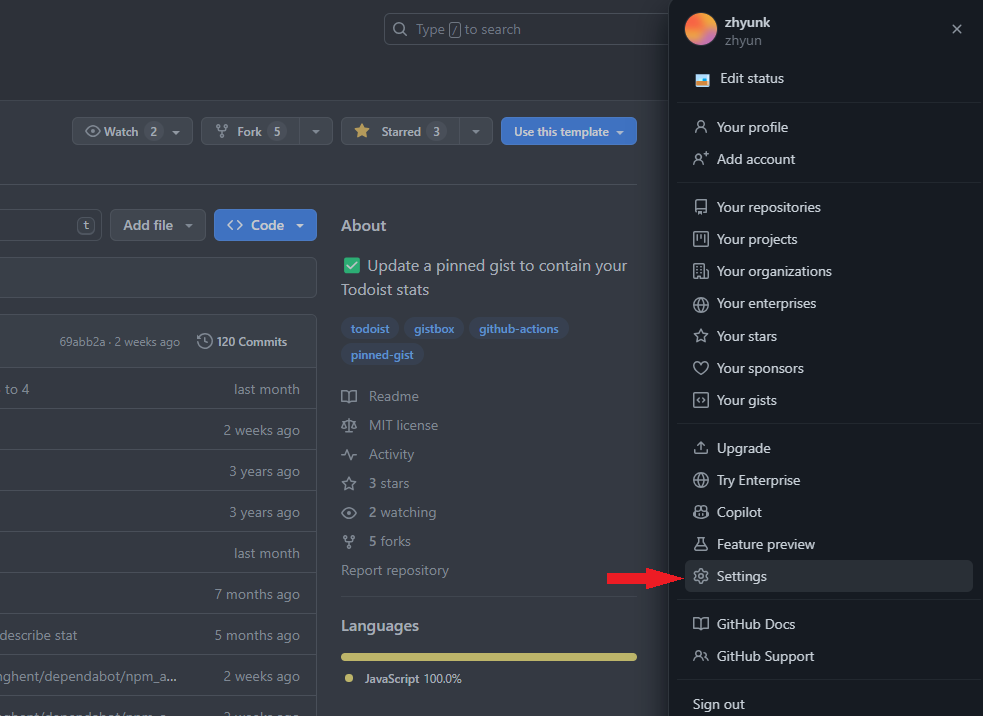Screen dimensions: 983x716
Task: Fork the repository
Action: point(250,131)
